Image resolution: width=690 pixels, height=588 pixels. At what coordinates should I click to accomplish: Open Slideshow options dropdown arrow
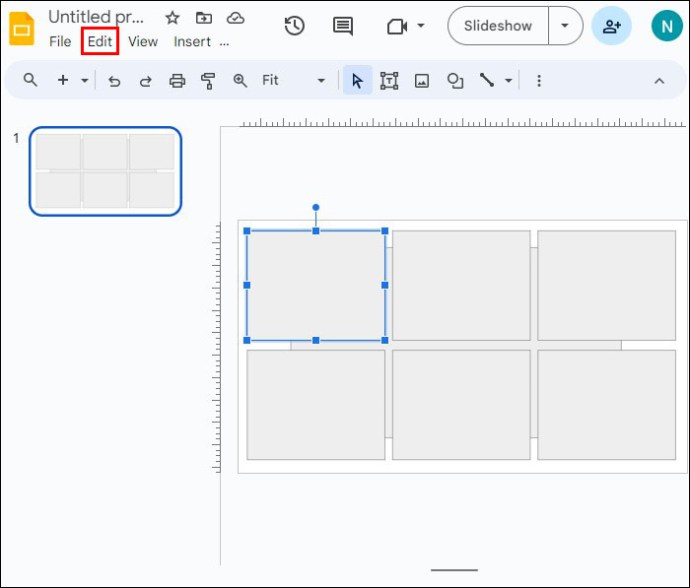pyautogui.click(x=565, y=26)
